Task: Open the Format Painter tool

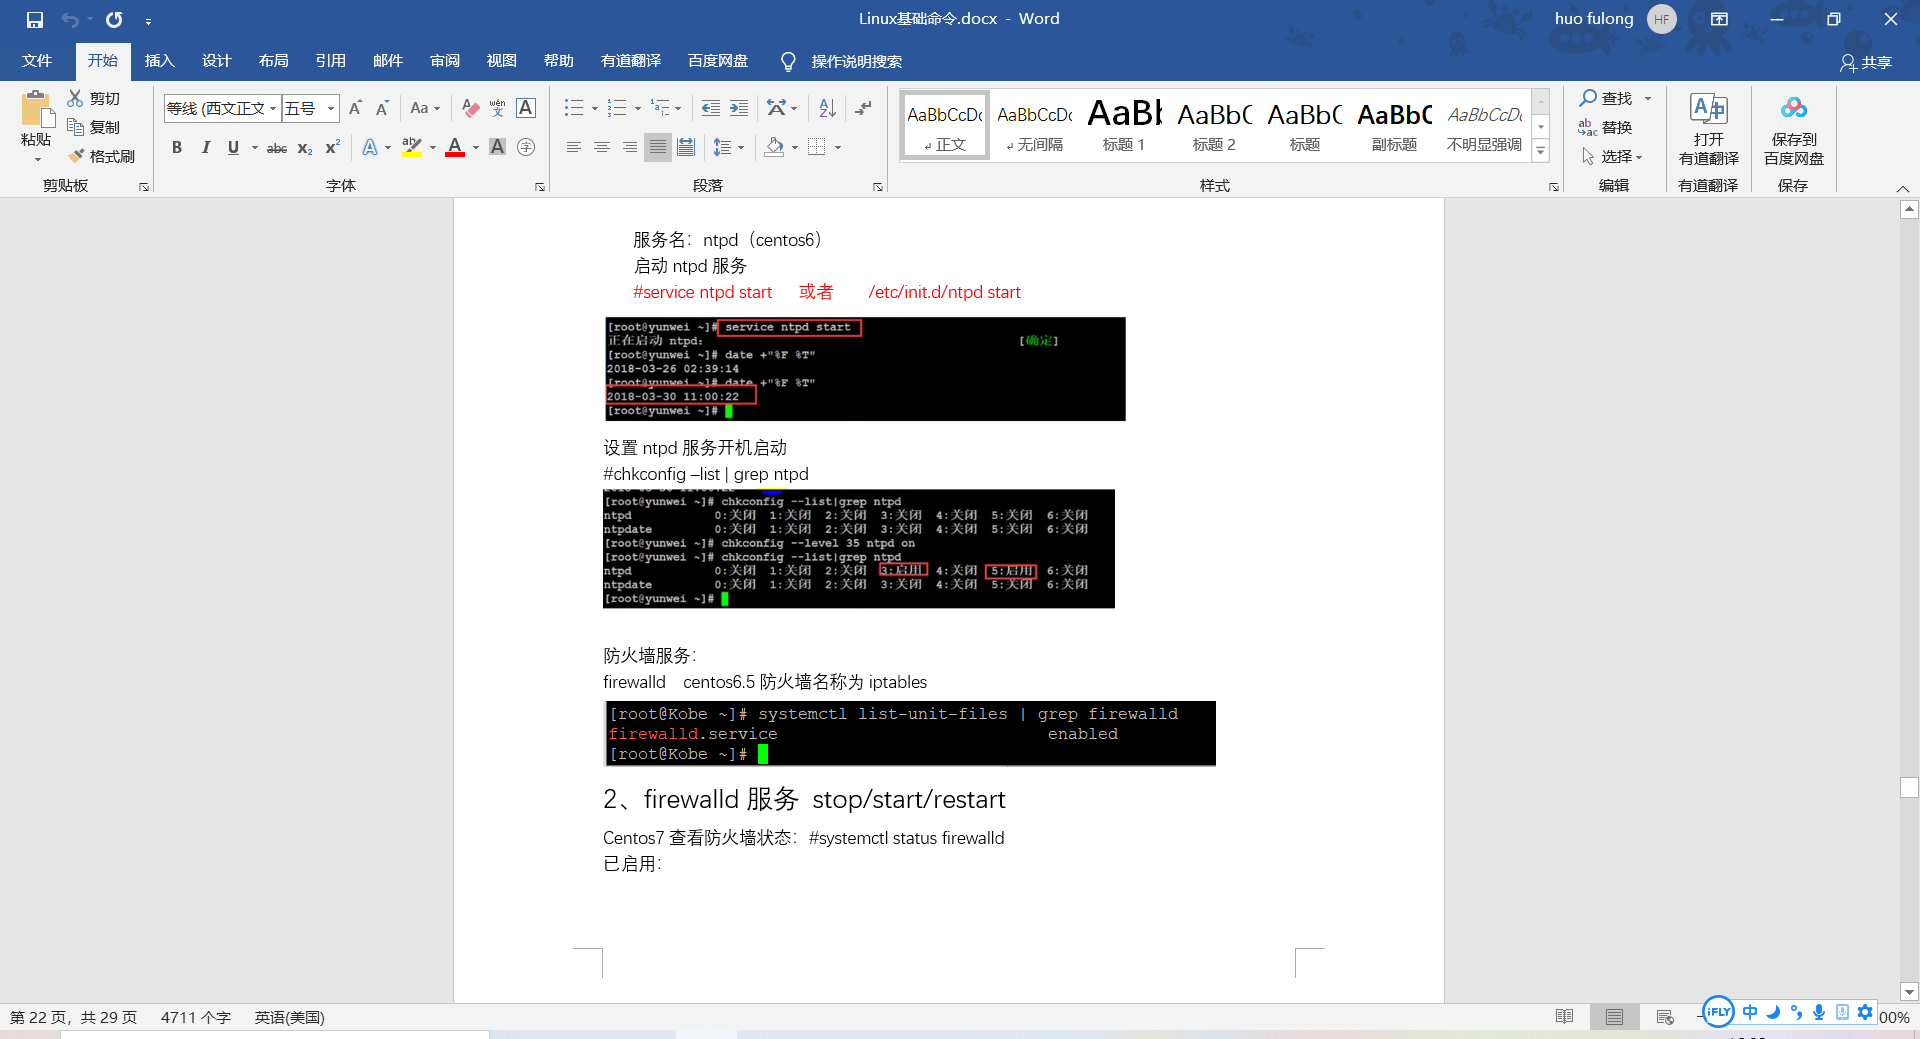Action: [x=103, y=156]
